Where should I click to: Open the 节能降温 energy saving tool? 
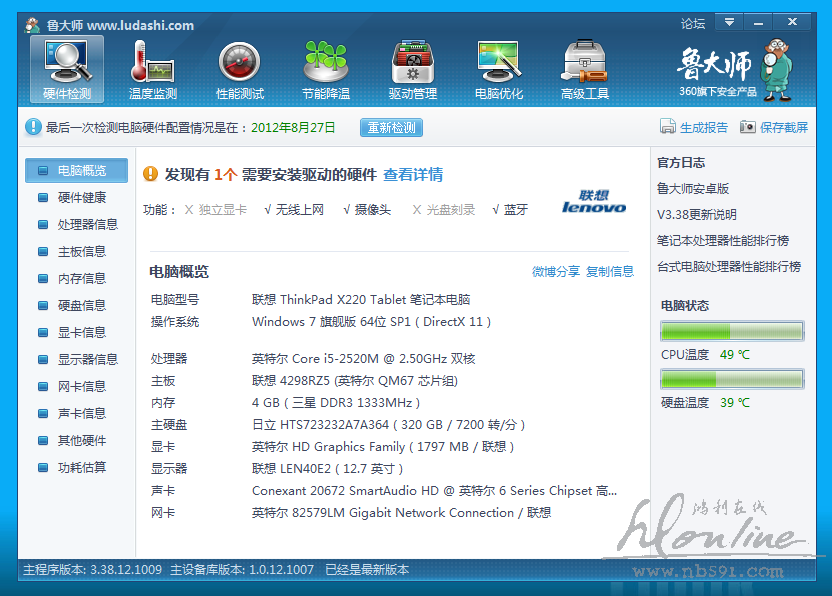coord(326,70)
